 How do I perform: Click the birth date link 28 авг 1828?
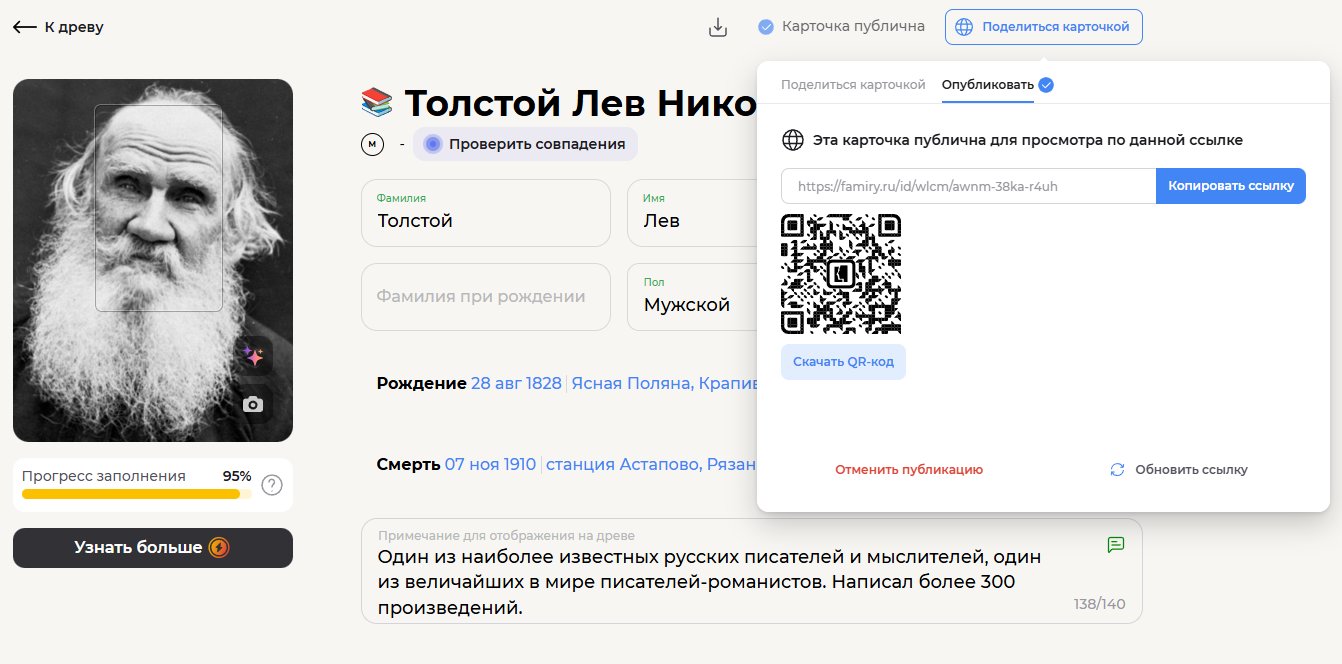click(x=515, y=382)
